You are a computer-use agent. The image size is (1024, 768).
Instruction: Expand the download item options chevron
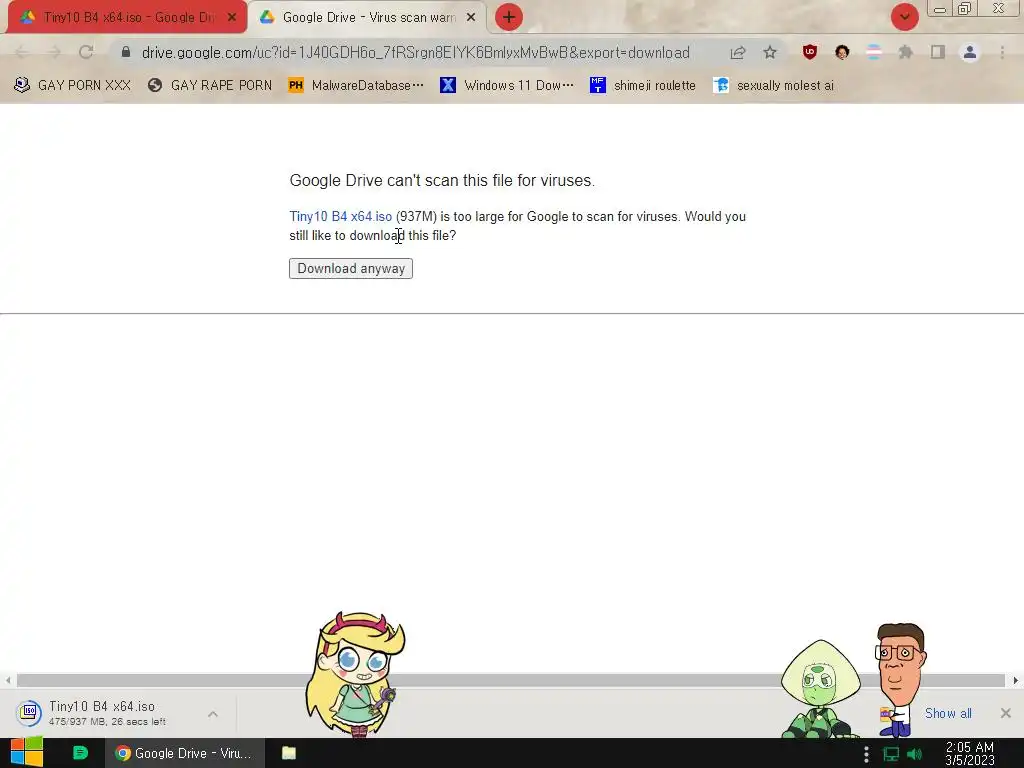213,714
